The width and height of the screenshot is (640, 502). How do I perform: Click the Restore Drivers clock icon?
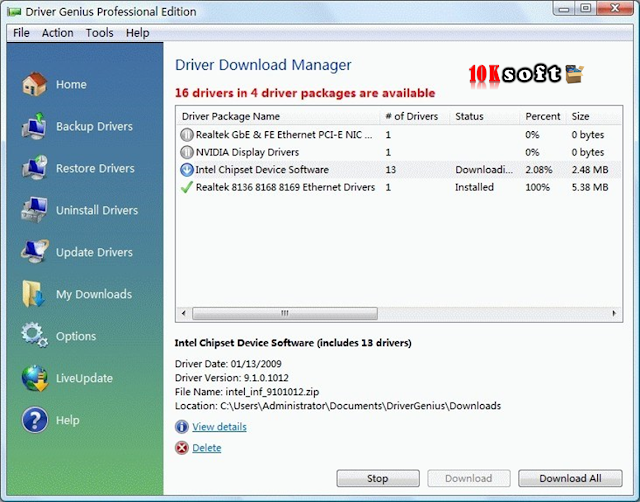point(34,168)
